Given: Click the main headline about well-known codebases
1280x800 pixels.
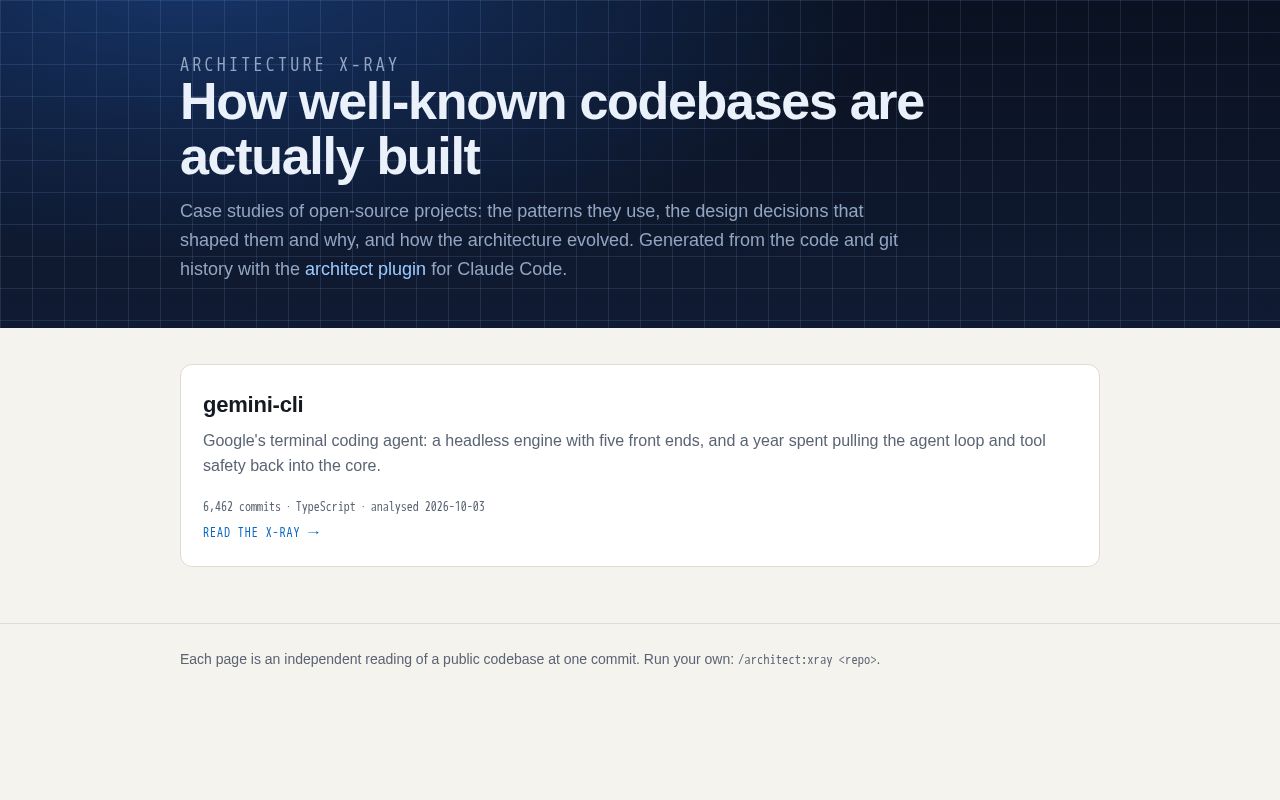Looking at the screenshot, I should pyautogui.click(x=552, y=129).
